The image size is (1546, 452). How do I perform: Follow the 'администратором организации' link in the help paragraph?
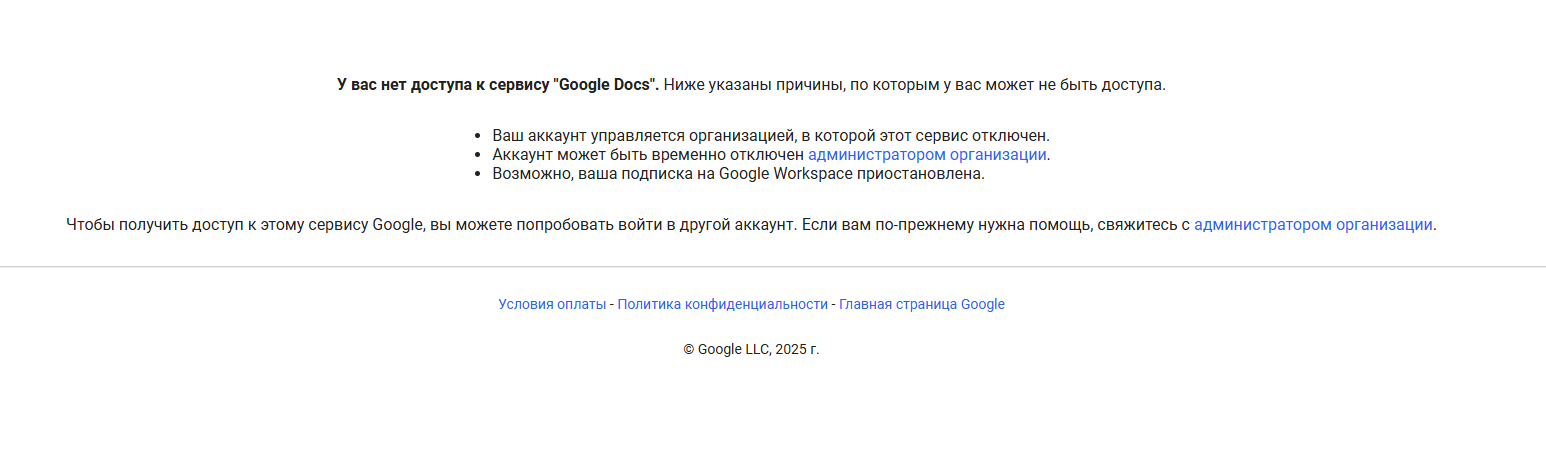coord(1313,225)
